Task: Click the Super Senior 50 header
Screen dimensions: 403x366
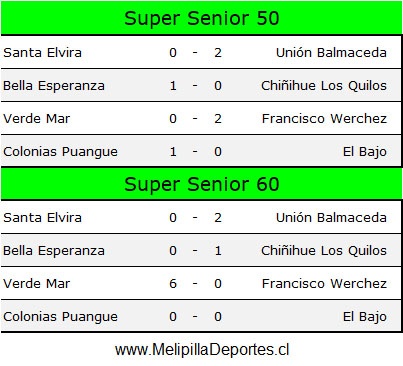Action: click(202, 18)
